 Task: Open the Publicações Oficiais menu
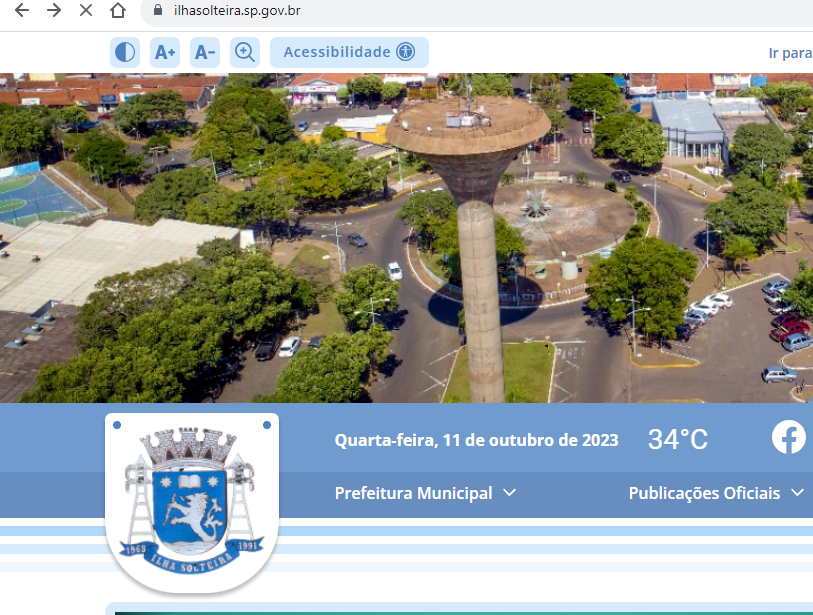click(x=704, y=493)
